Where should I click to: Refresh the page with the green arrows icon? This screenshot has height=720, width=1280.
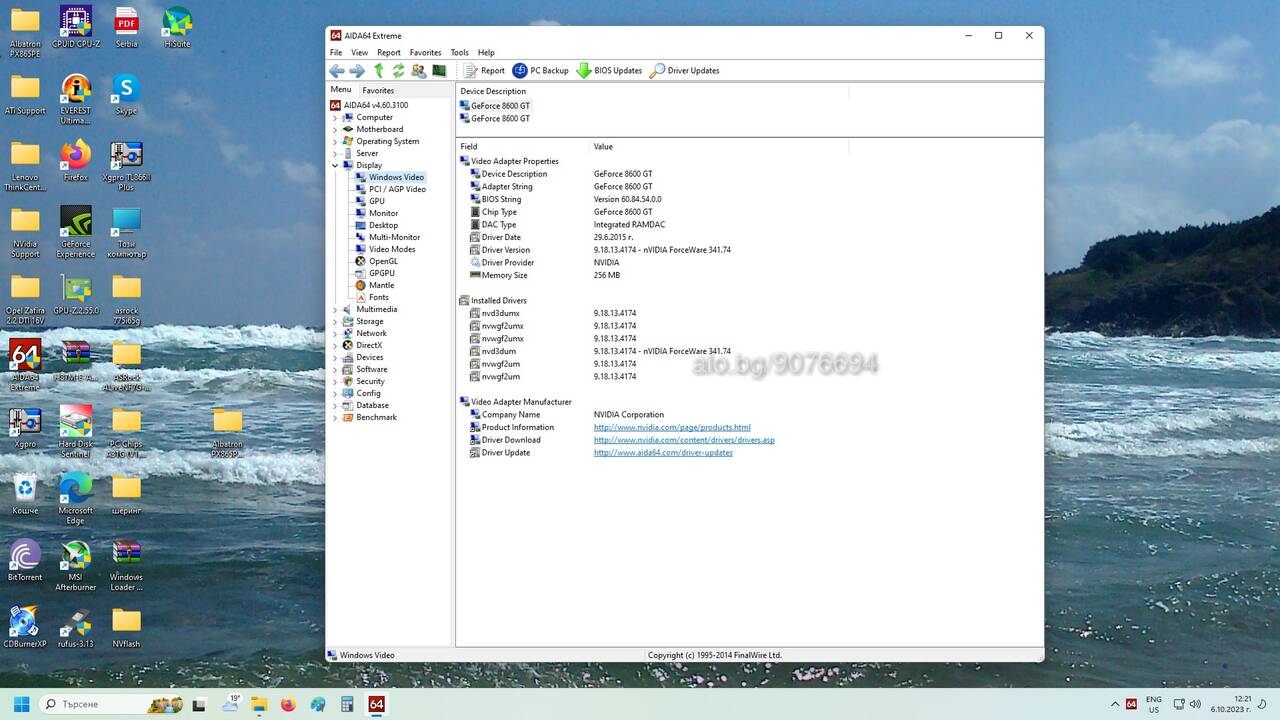(398, 70)
